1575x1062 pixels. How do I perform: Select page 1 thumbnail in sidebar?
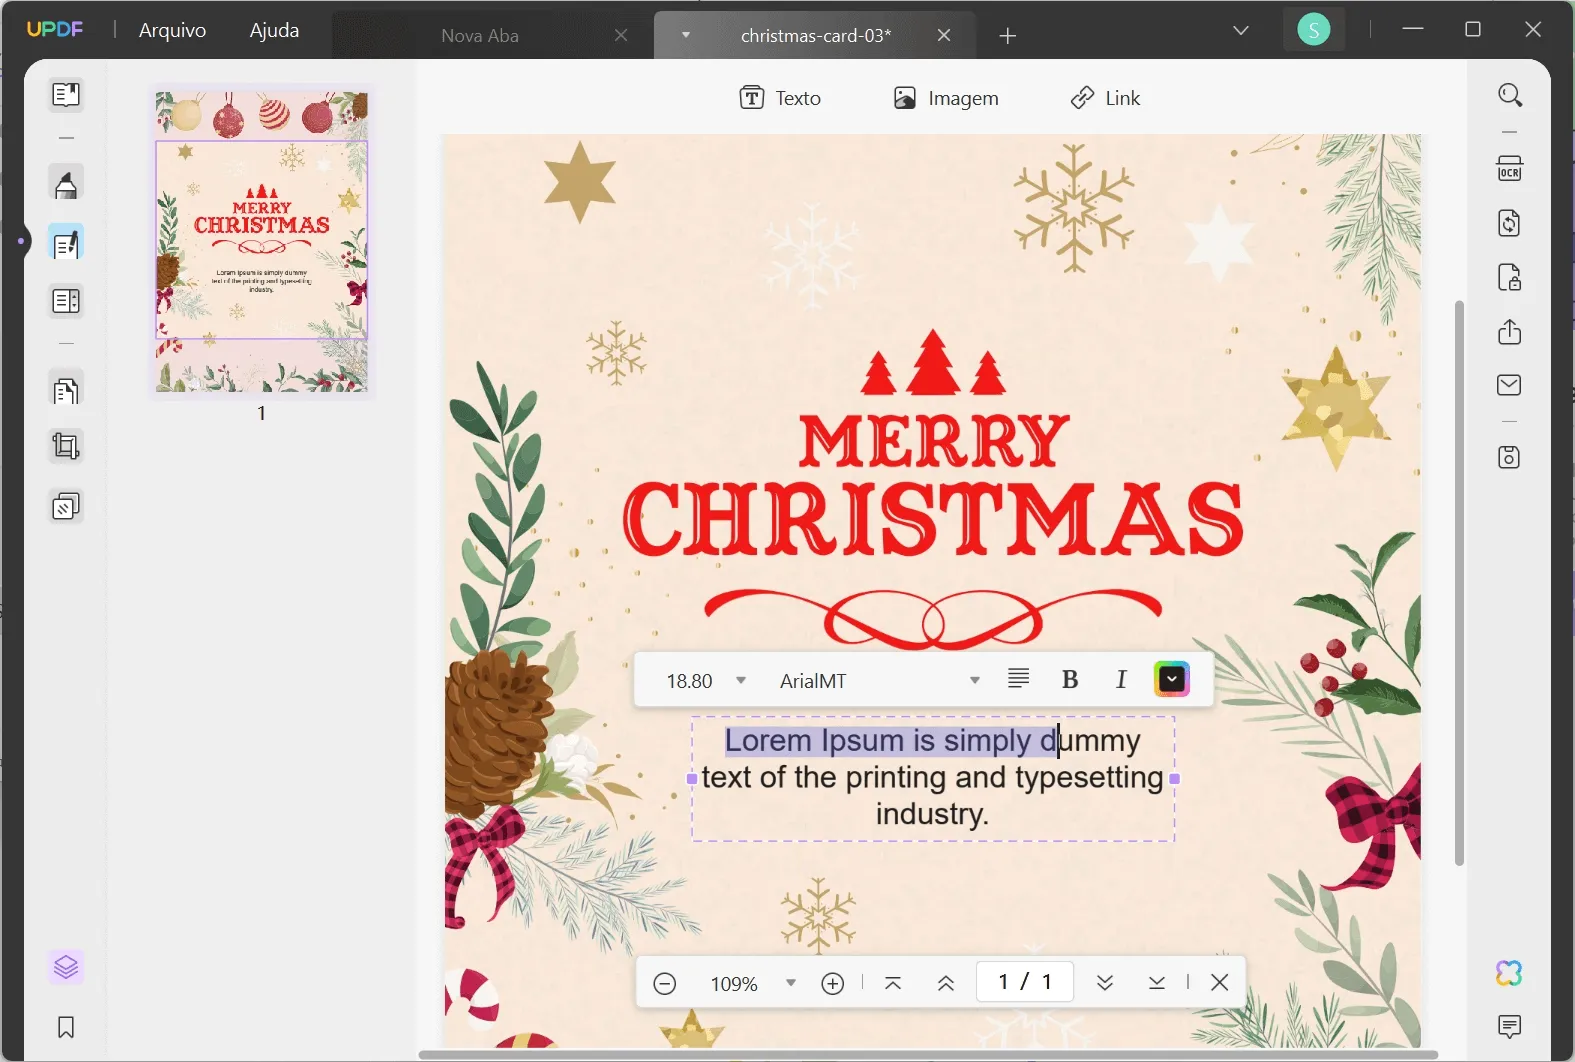262,241
